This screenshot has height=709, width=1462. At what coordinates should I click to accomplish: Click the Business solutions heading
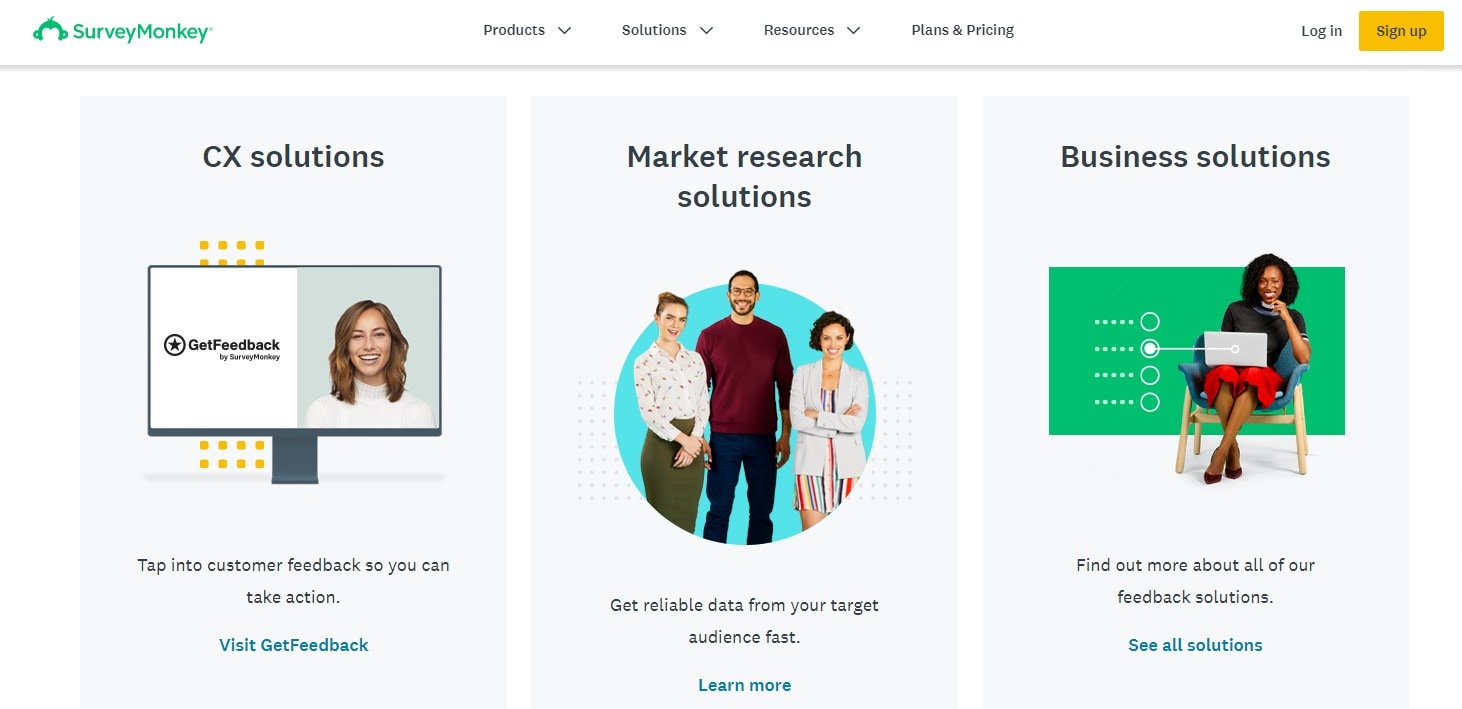(x=1195, y=157)
